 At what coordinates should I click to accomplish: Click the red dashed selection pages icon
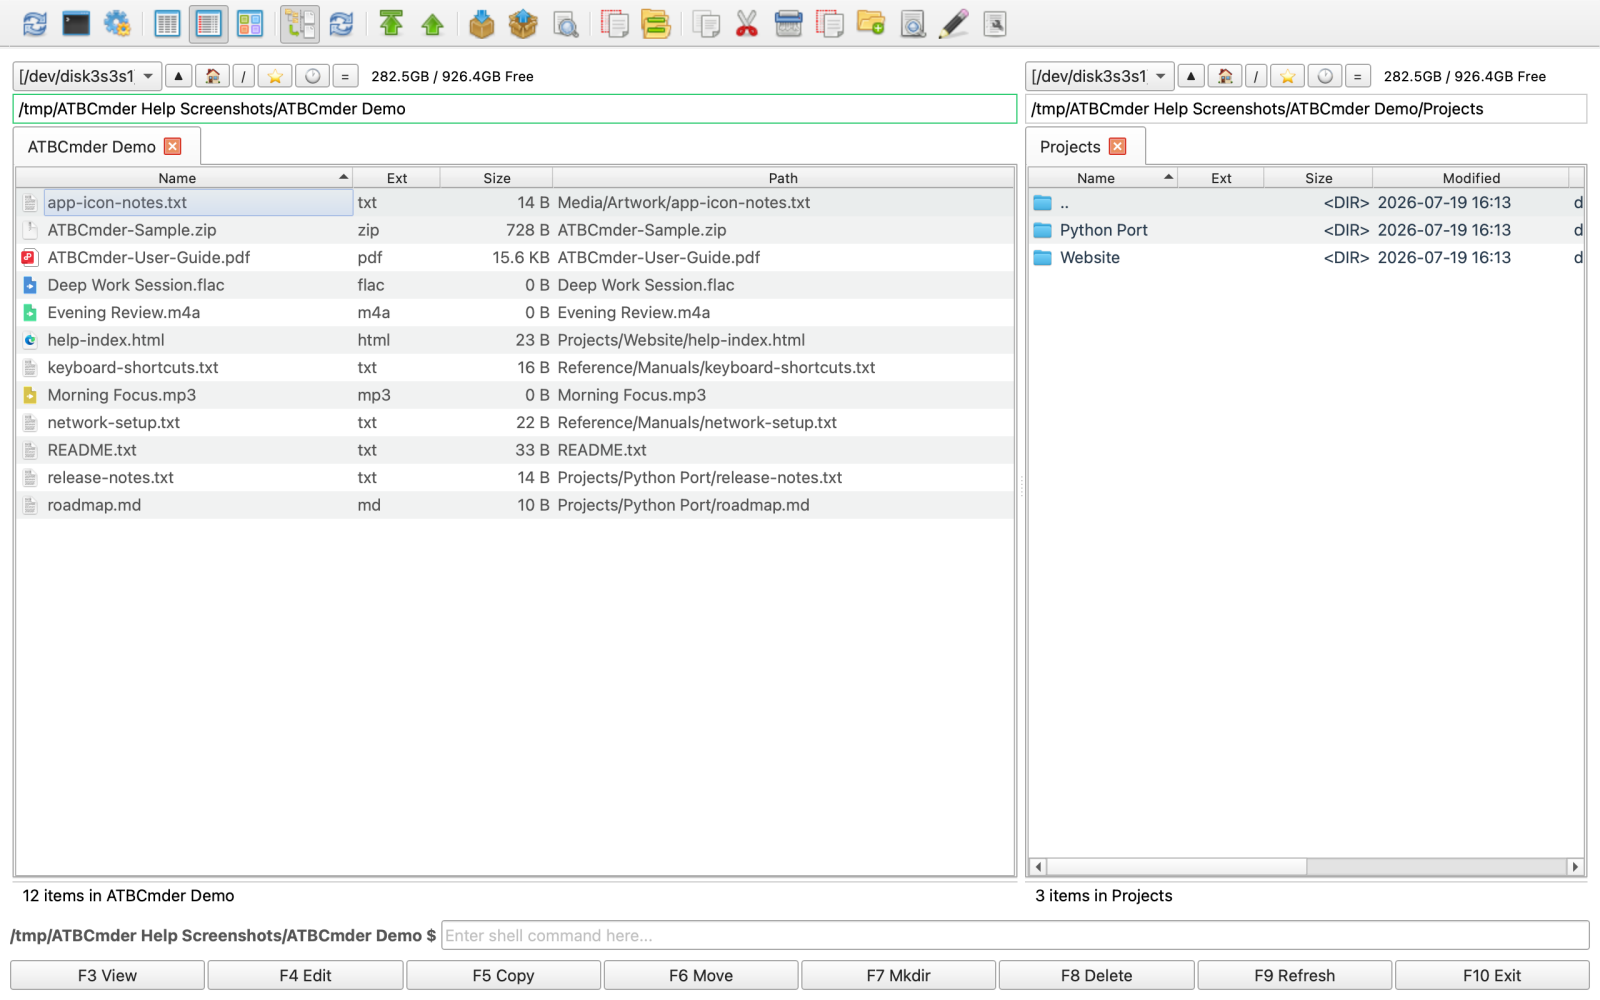pyautogui.click(x=614, y=24)
